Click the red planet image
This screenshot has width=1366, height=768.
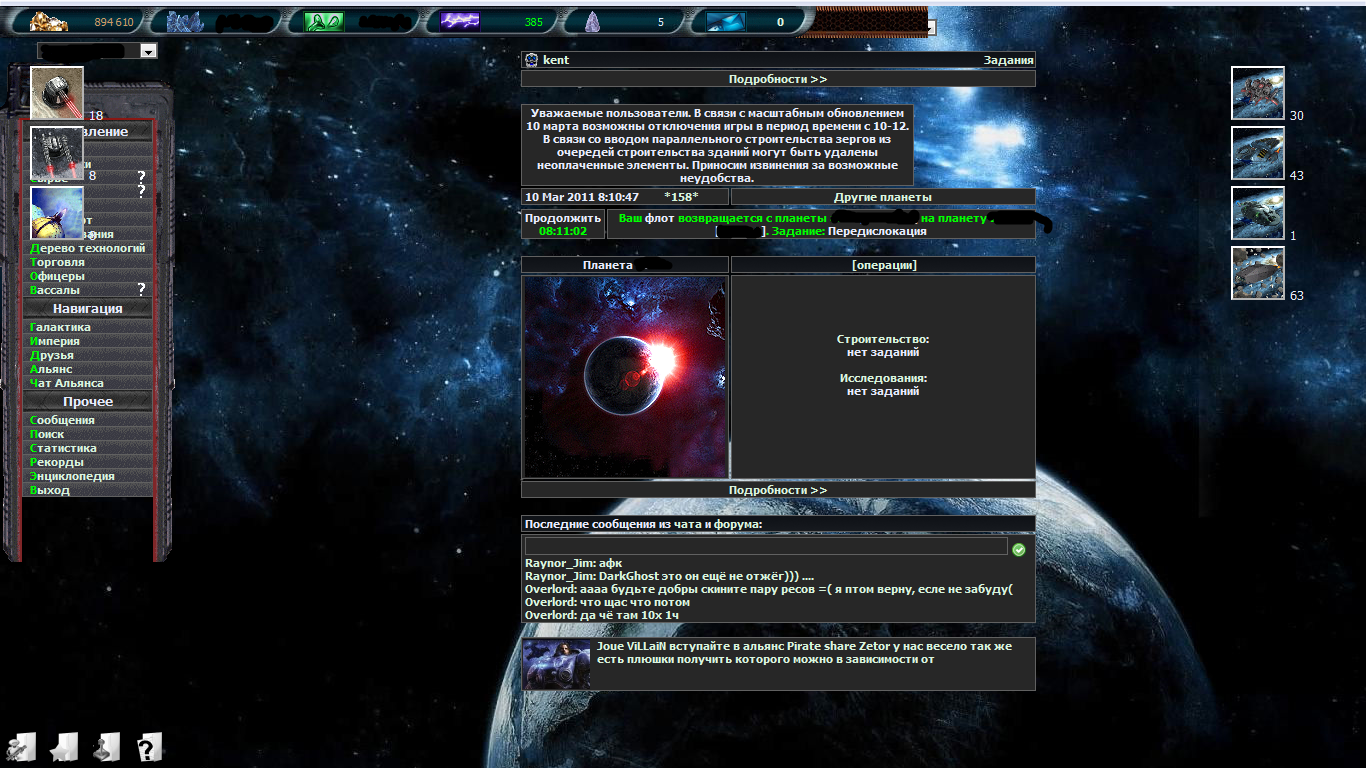coord(625,377)
